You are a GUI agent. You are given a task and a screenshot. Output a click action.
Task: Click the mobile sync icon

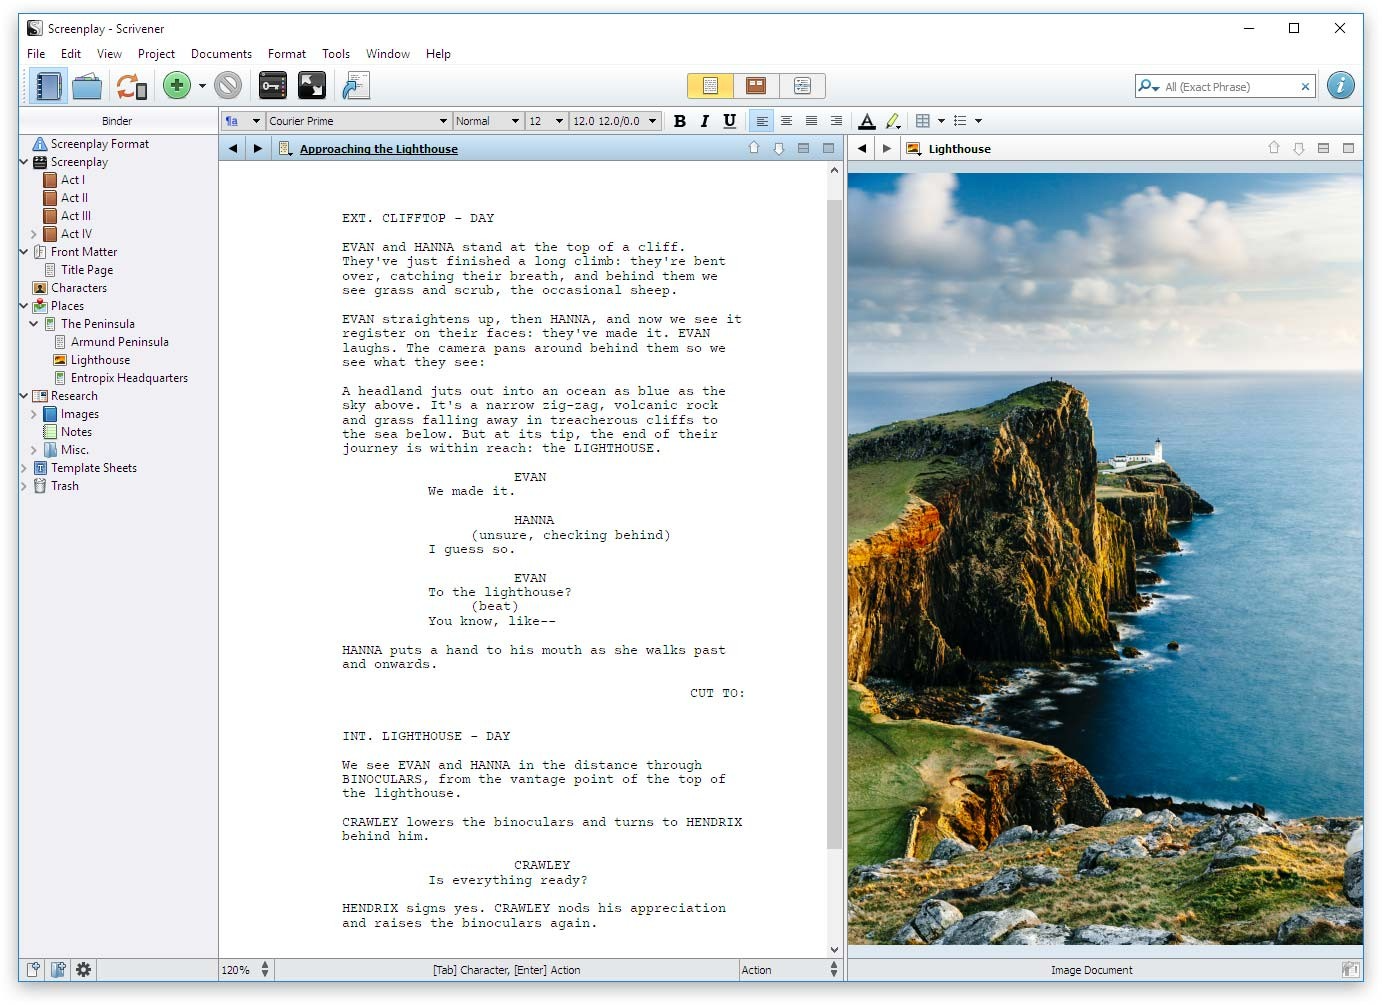click(x=131, y=86)
